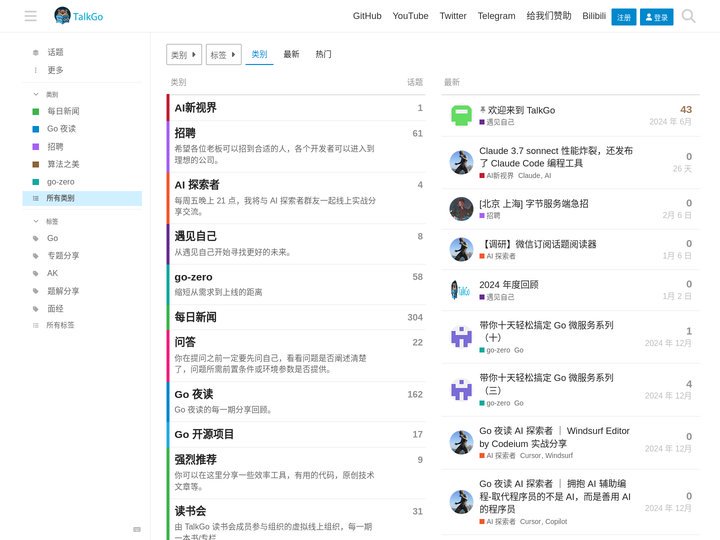Click the Copilot tag under 拥抱 AI topic
The image size is (720, 540).
pos(556,522)
